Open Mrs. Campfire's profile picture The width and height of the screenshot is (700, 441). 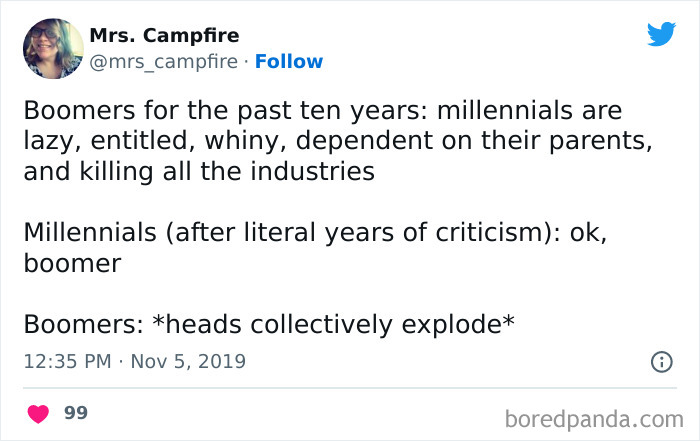[x=53, y=48]
